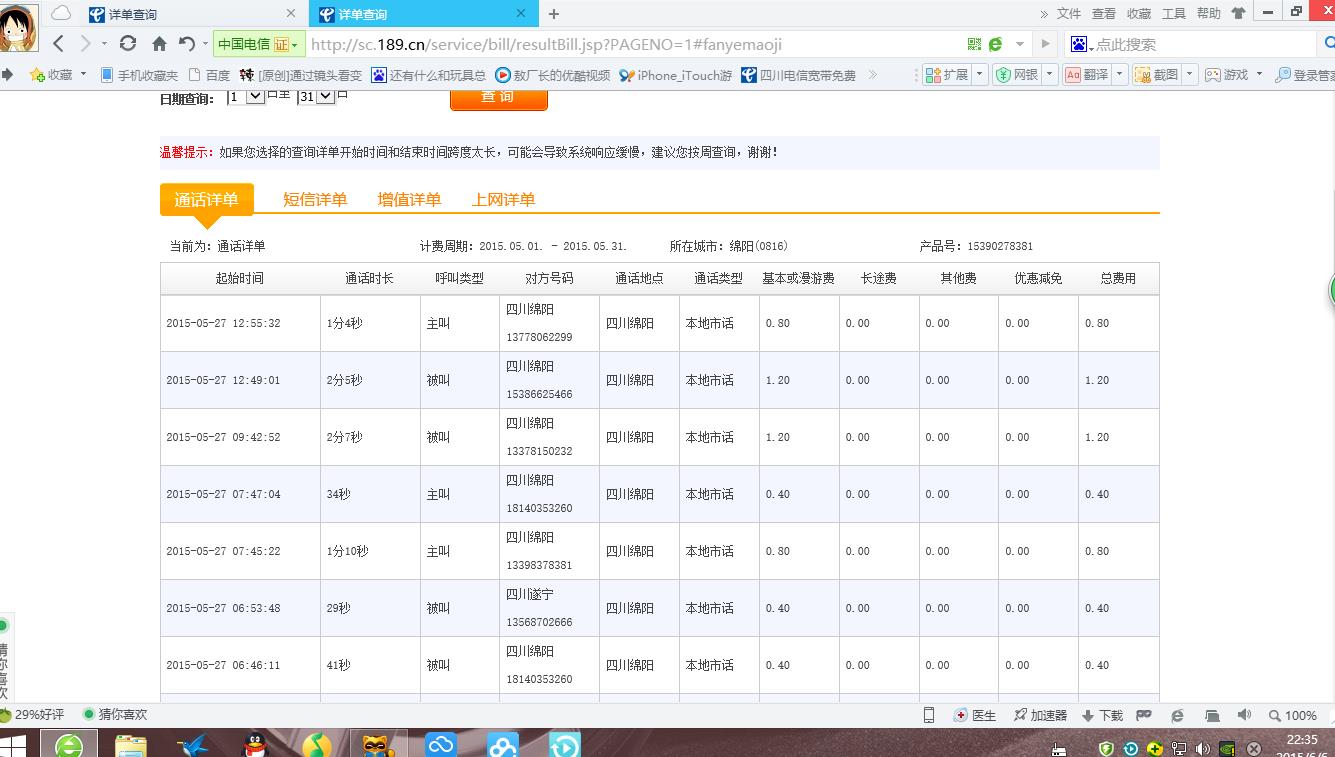Open the end-day dropdown showing 31
Viewport: 1335px width, 757px height.
pyautogui.click(x=316, y=97)
